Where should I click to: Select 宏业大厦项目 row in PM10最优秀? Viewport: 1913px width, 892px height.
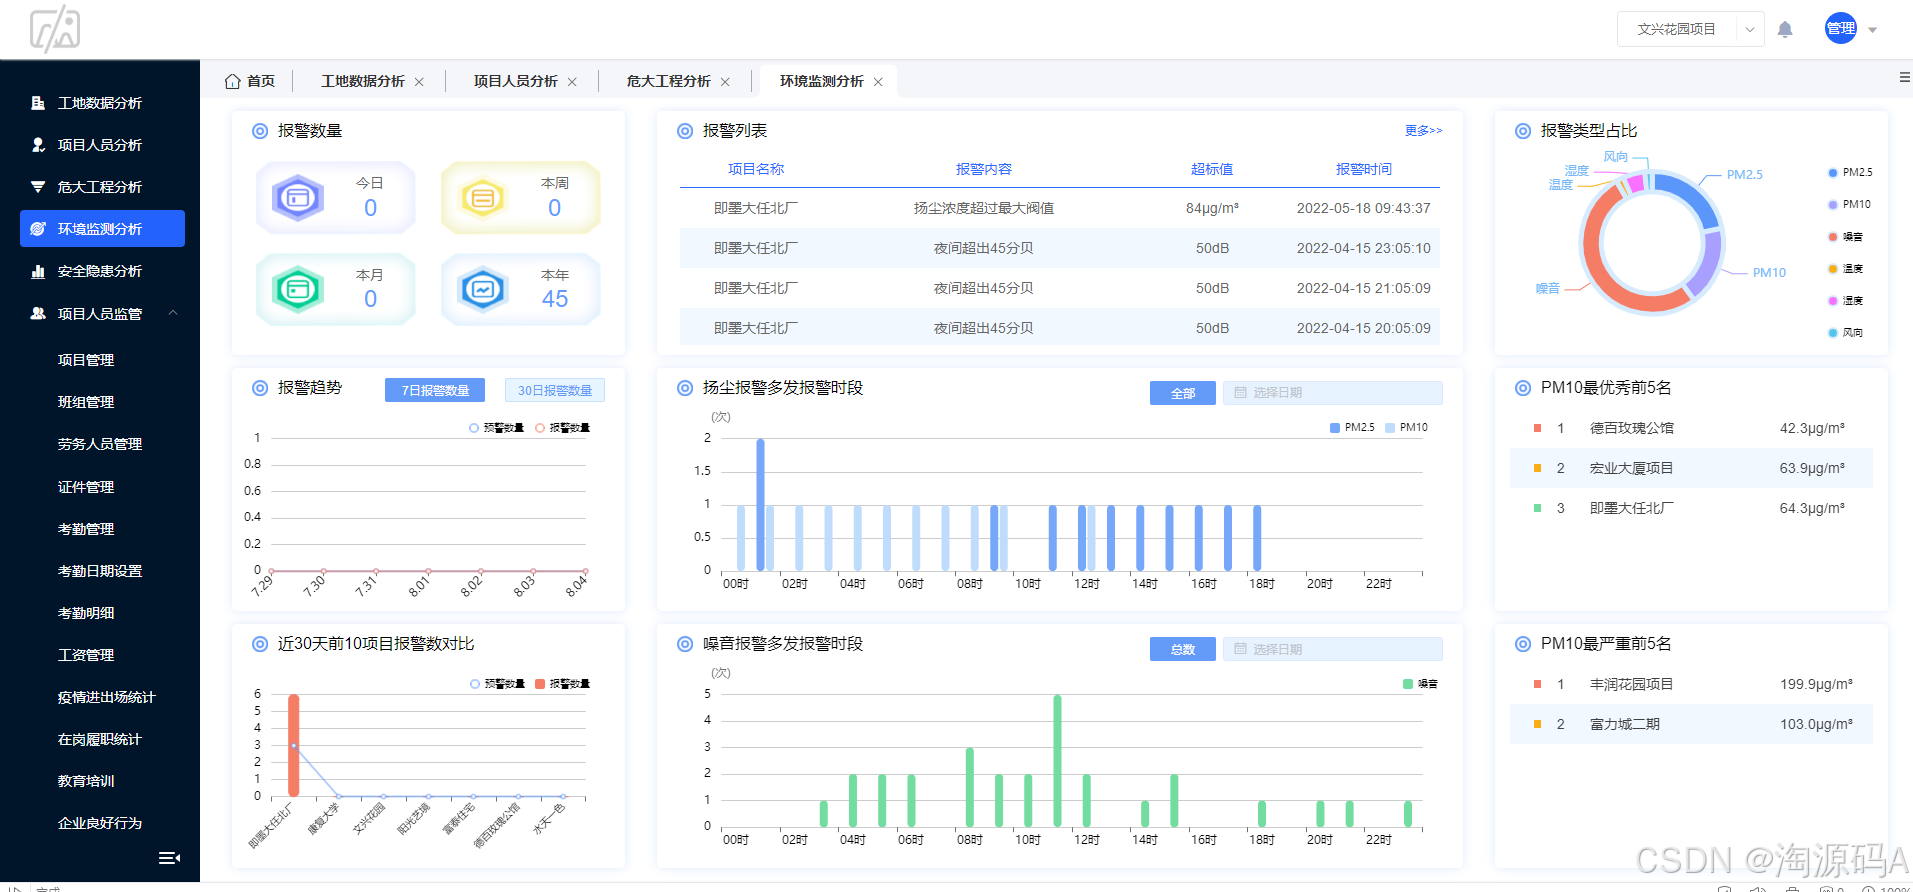point(1691,468)
